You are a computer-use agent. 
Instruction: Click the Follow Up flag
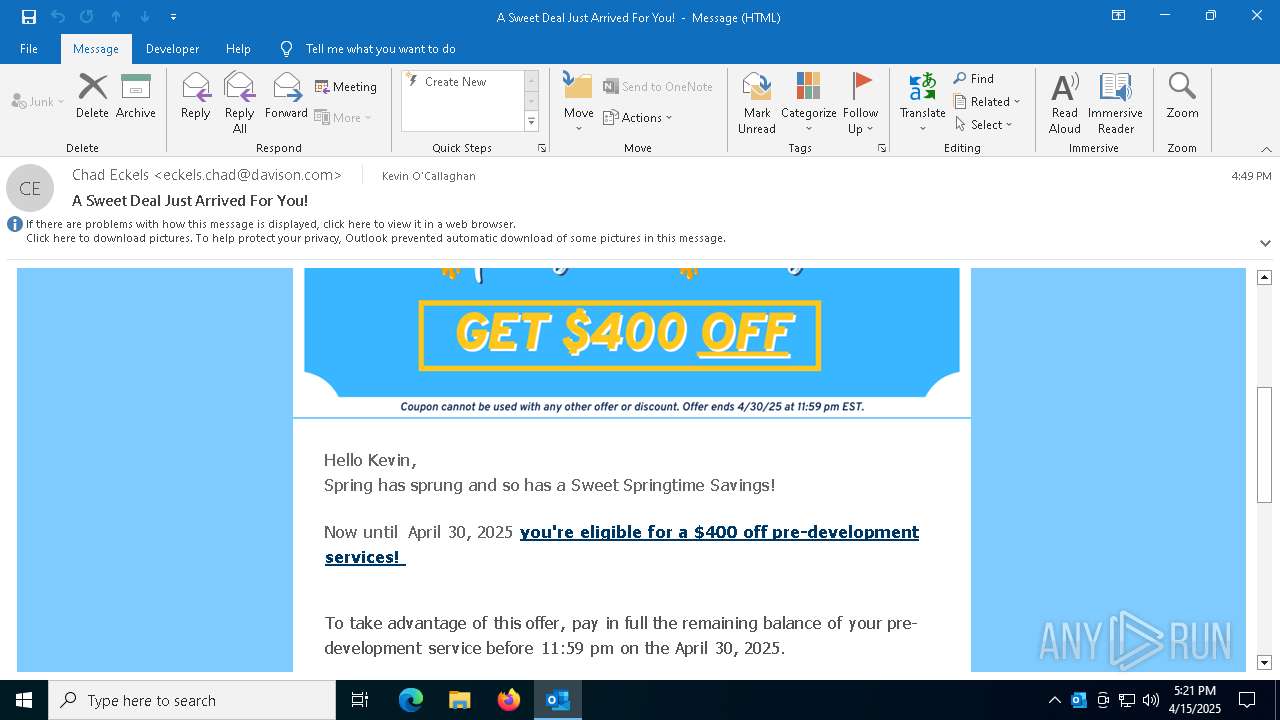point(860,102)
